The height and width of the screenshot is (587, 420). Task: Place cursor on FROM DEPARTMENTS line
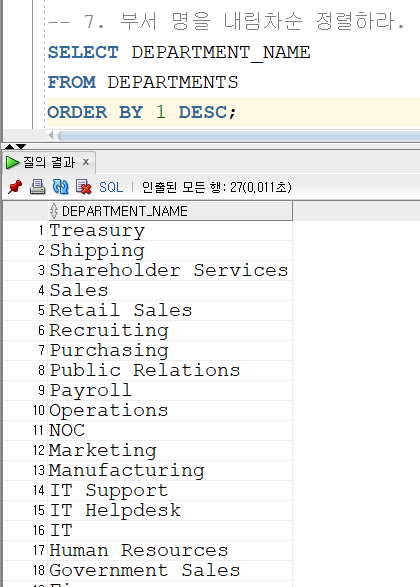click(x=143, y=82)
